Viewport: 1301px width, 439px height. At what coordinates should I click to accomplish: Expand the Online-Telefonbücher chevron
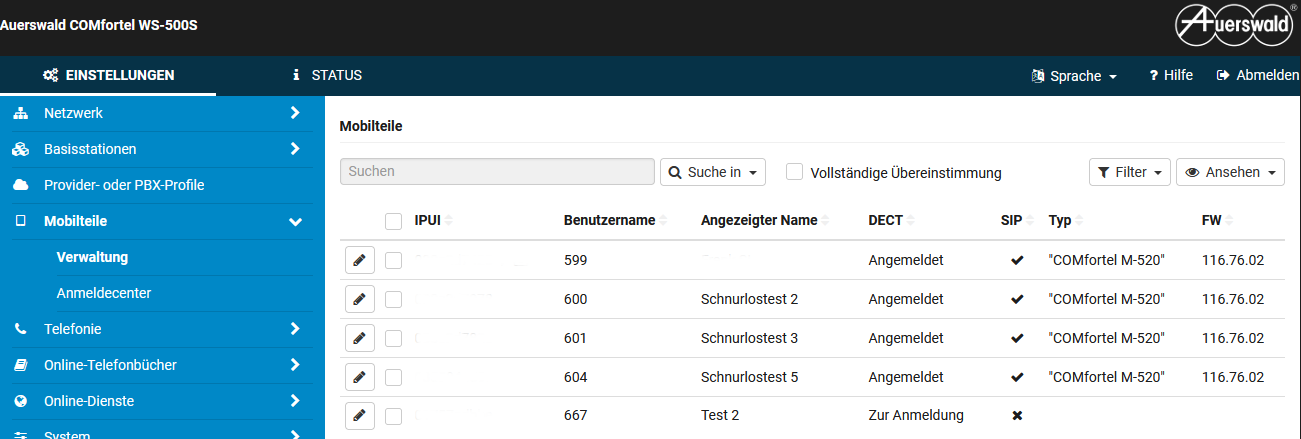[x=295, y=365]
